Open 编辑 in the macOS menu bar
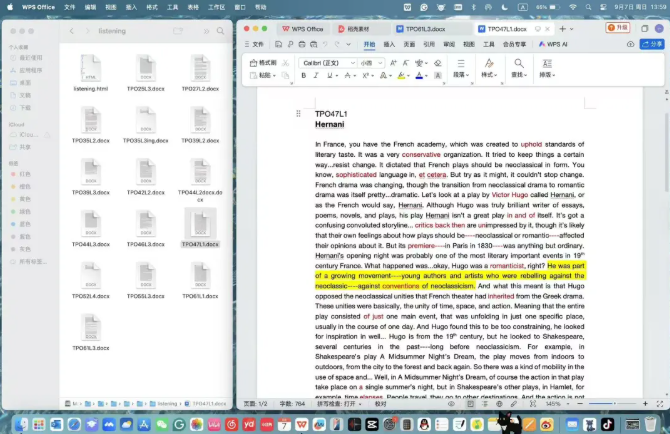The width and height of the screenshot is (670, 434). (91, 6)
